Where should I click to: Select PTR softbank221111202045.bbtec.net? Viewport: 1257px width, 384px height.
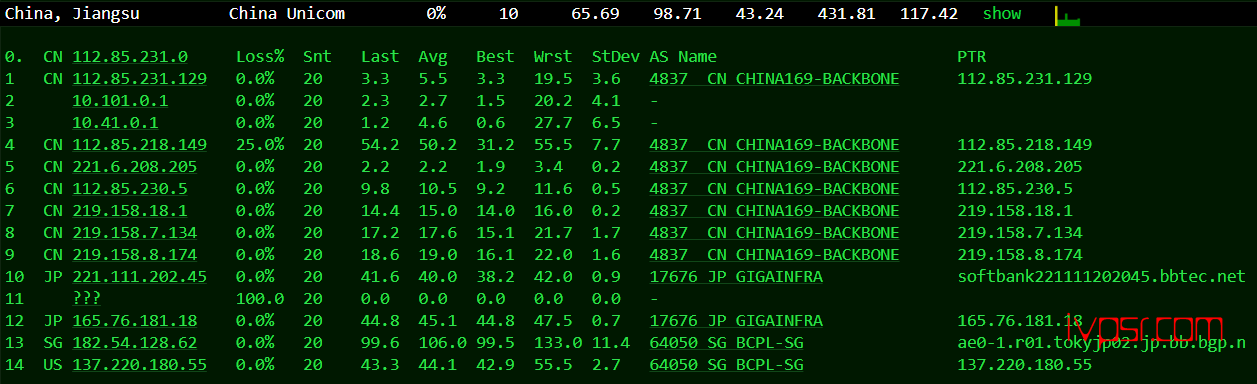click(1102, 277)
